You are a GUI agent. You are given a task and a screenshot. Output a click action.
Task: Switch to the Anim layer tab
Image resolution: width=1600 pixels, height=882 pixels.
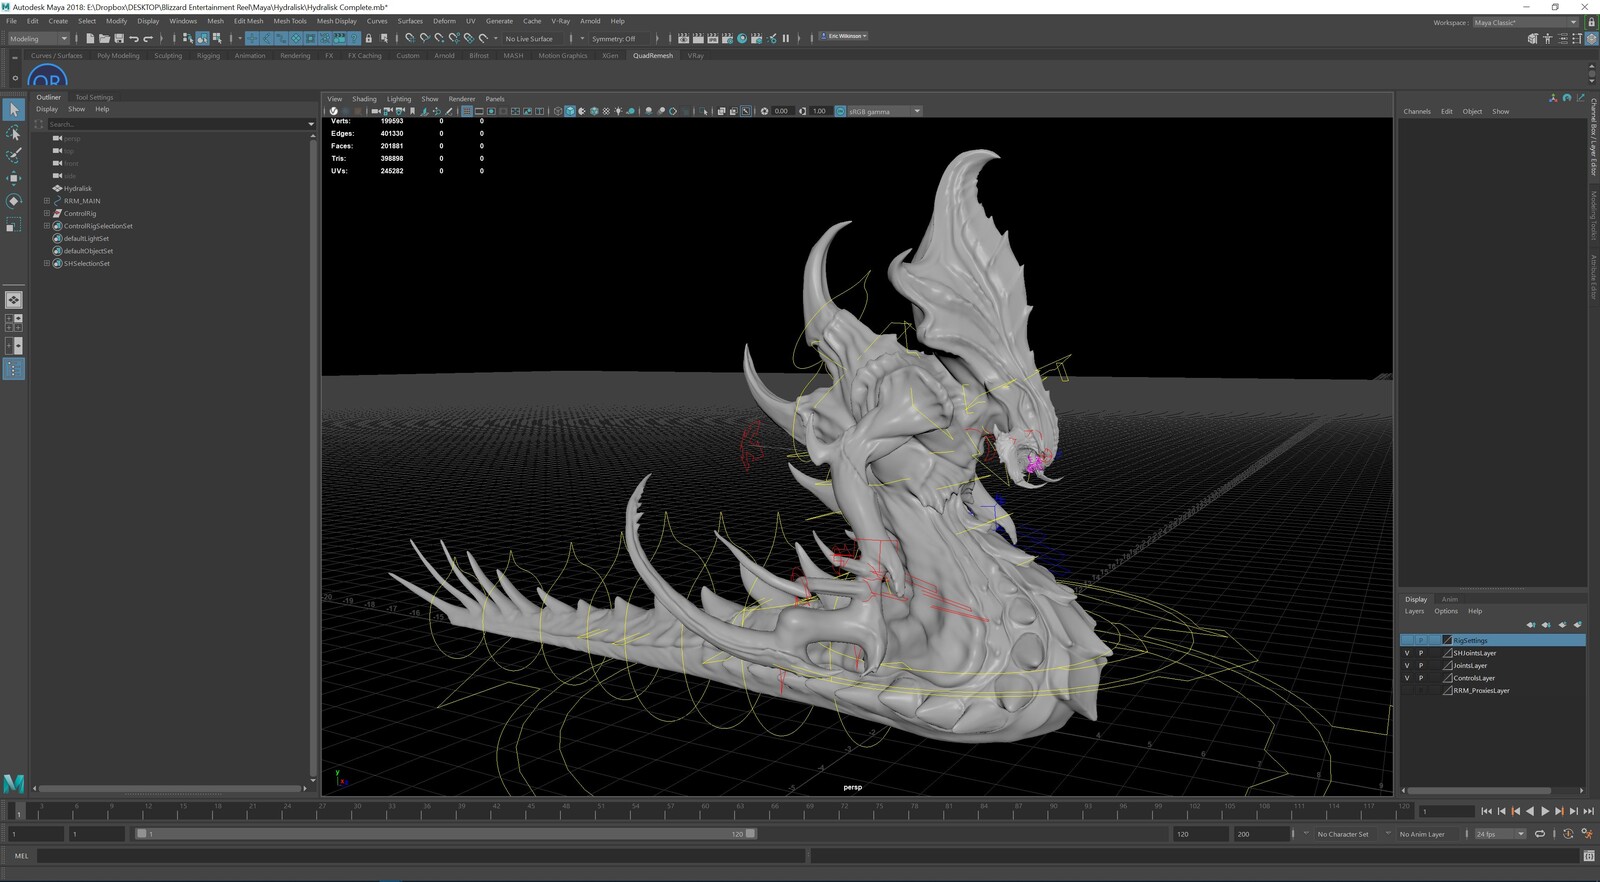click(1449, 599)
